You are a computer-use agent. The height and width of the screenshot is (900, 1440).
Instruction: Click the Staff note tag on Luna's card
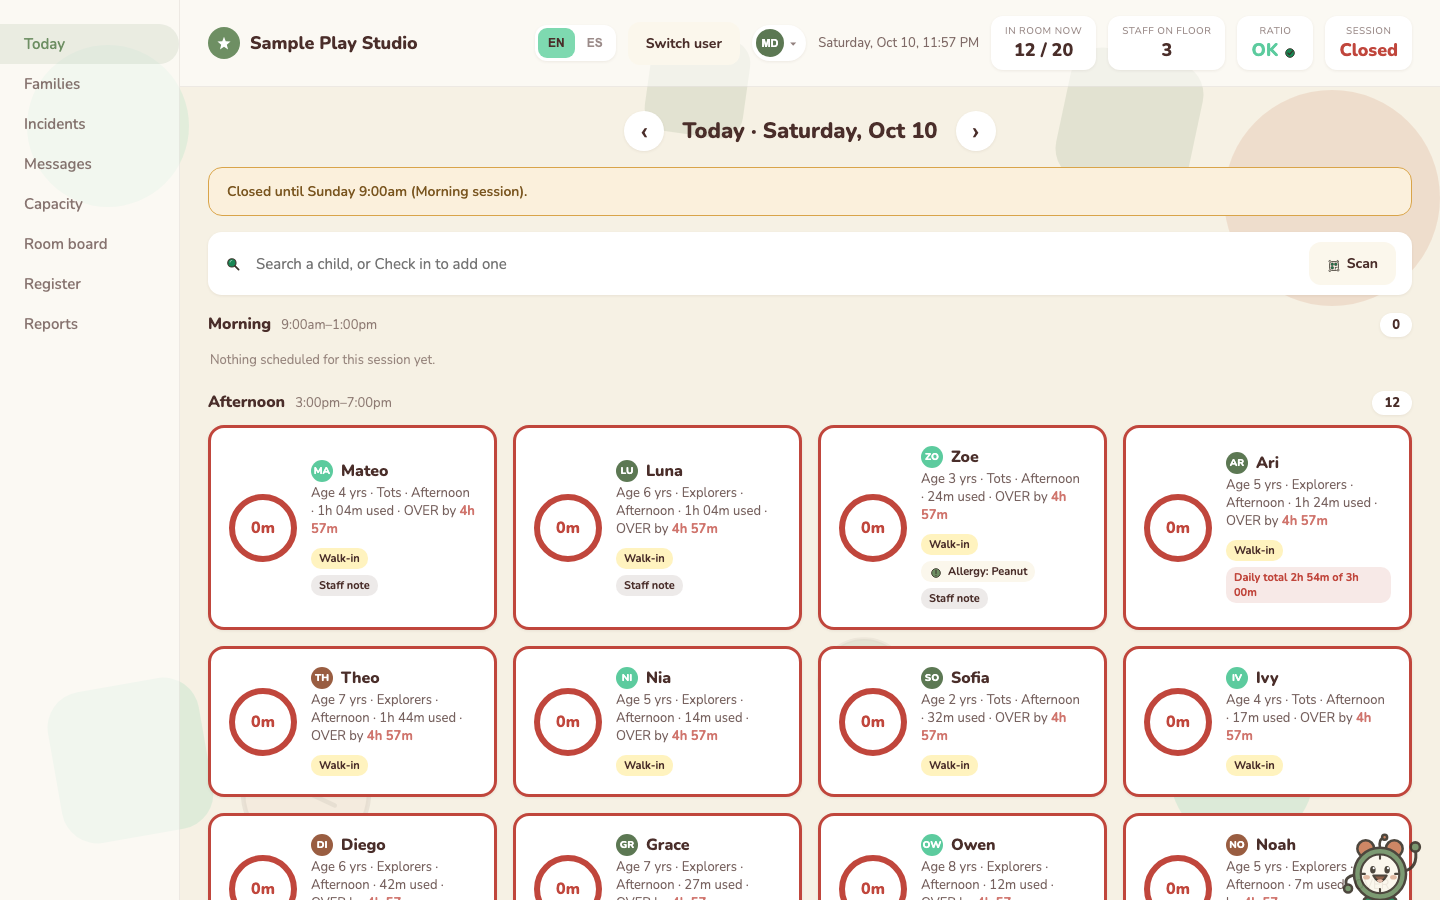pos(649,586)
